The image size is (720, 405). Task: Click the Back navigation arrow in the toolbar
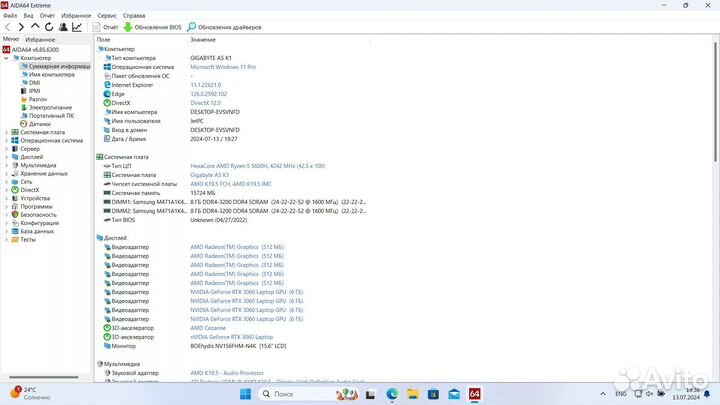[x=8, y=27]
